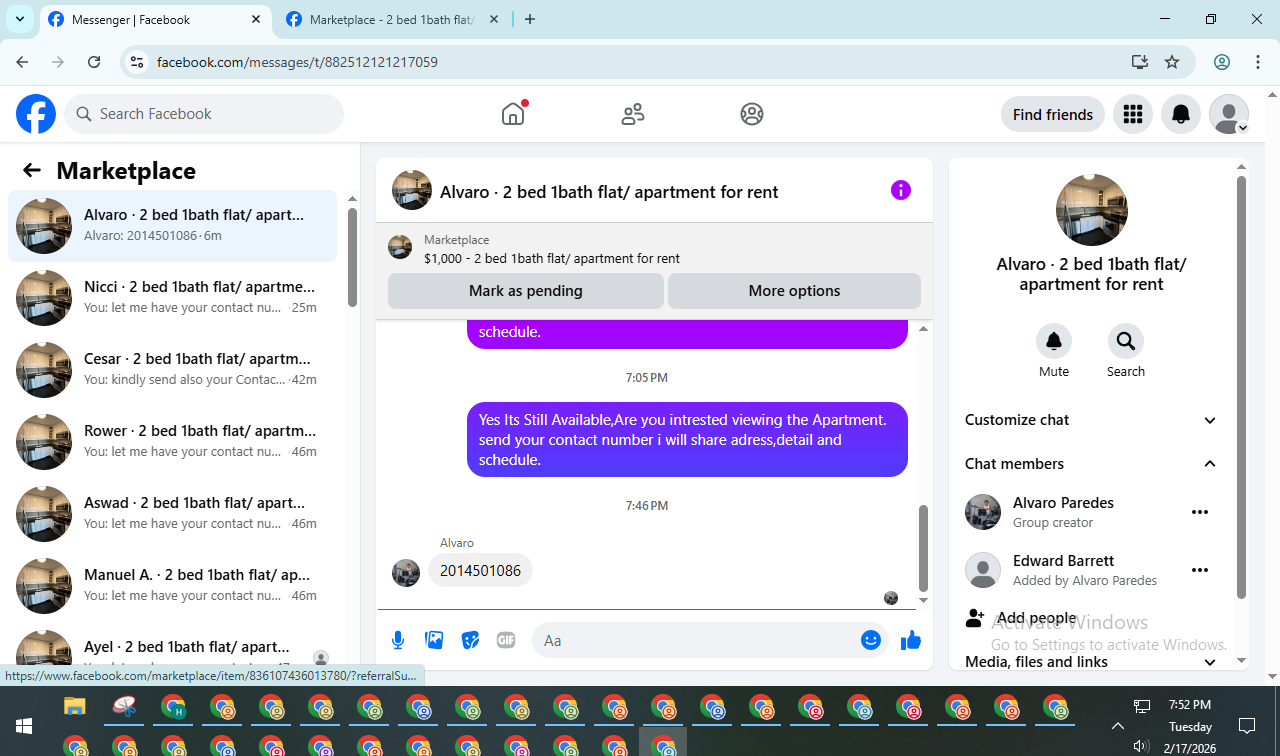Open Nicci conversation

173,298
